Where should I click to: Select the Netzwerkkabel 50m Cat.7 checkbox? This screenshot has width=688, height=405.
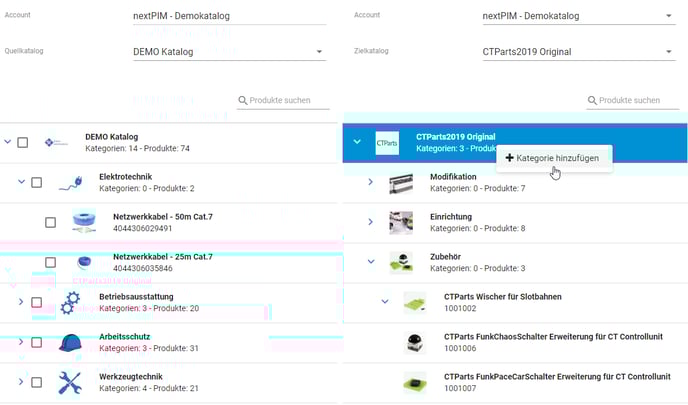(50, 222)
